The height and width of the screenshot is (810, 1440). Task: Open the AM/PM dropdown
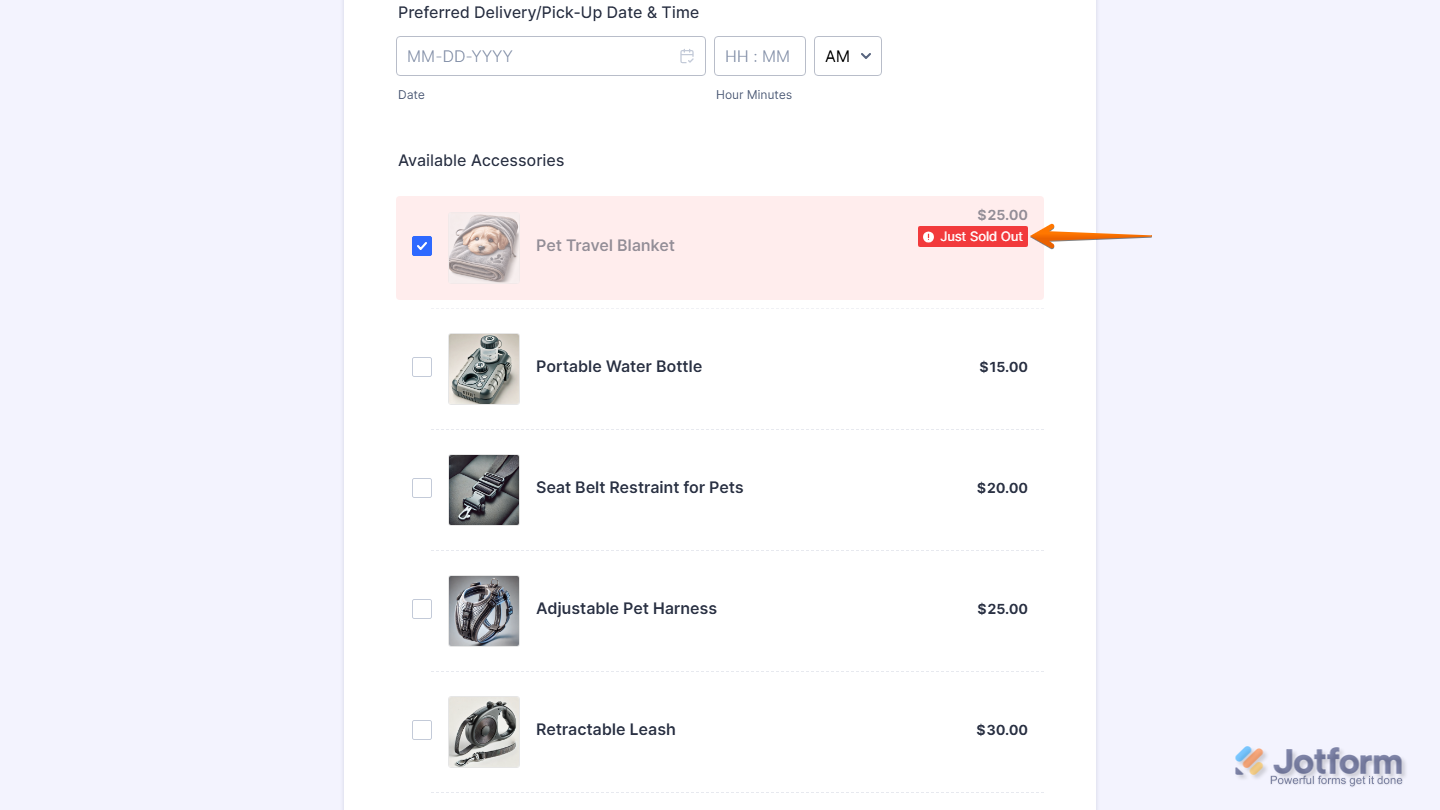847,56
